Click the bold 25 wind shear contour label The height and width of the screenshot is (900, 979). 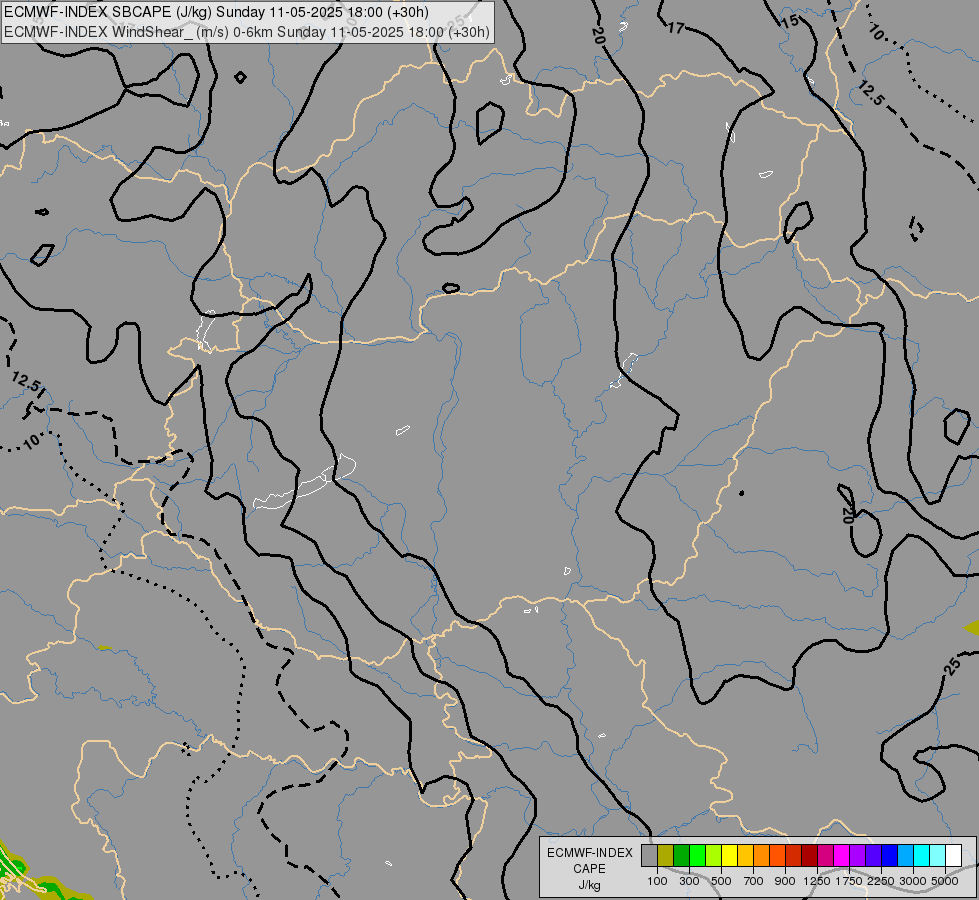[952, 666]
